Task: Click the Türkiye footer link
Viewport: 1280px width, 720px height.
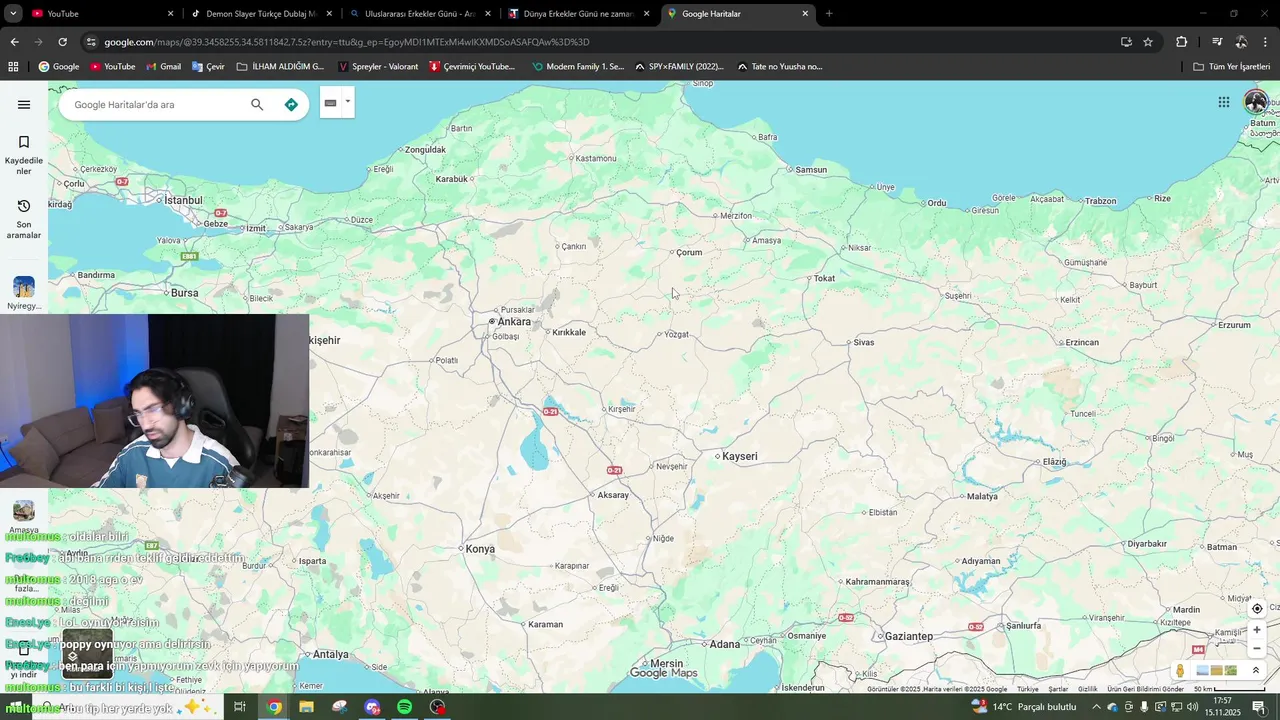Action: point(1028,689)
